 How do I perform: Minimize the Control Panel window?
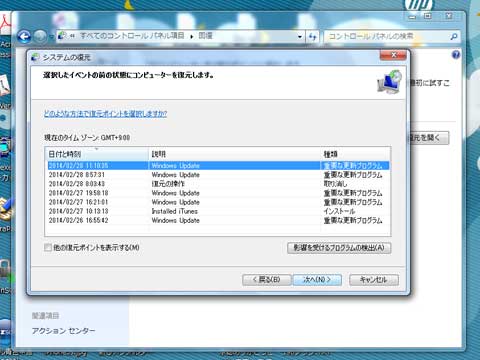point(413,16)
